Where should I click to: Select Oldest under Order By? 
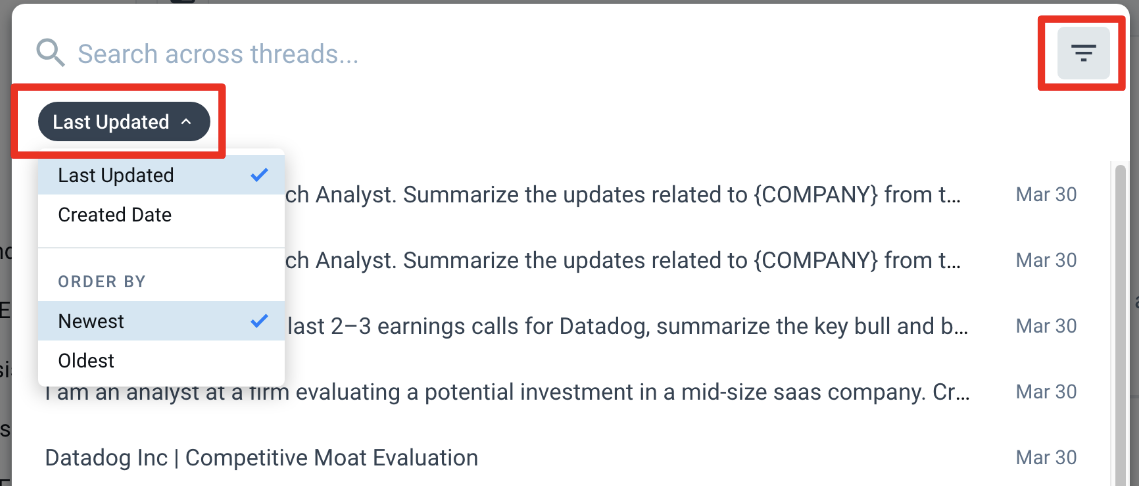point(87,361)
